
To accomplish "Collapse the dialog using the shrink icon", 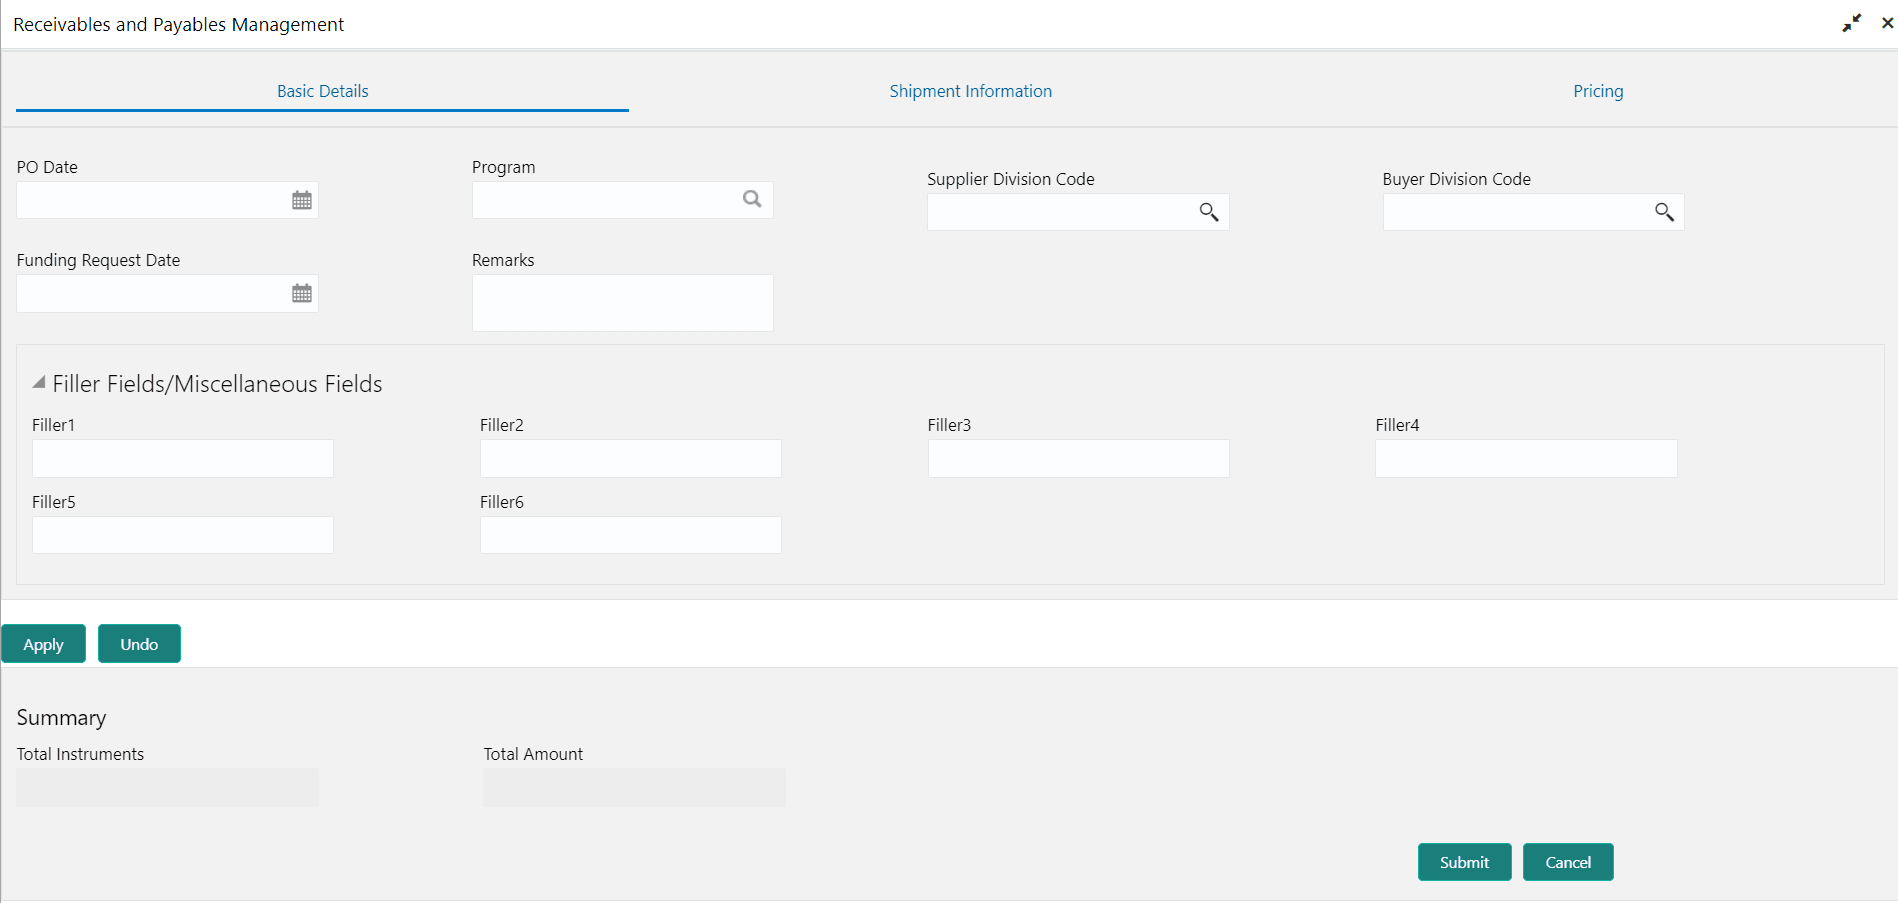I will pyautogui.click(x=1851, y=23).
